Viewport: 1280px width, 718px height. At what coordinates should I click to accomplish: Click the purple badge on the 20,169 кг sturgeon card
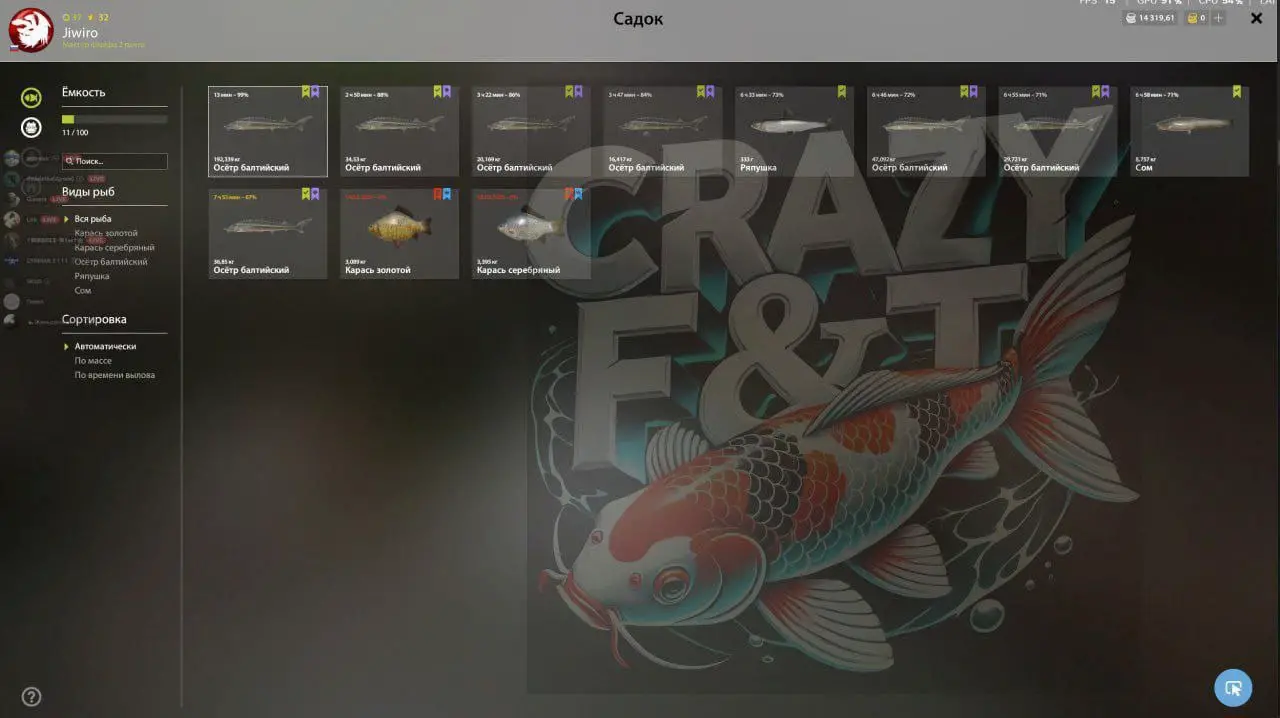point(579,91)
